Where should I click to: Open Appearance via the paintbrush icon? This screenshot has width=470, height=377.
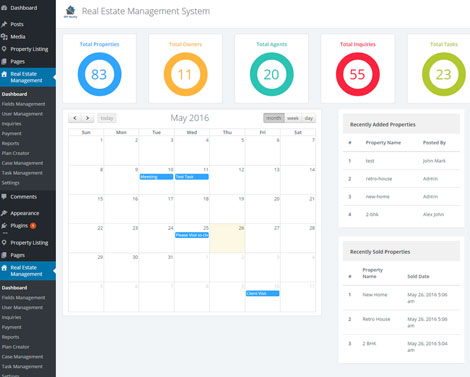[4, 213]
